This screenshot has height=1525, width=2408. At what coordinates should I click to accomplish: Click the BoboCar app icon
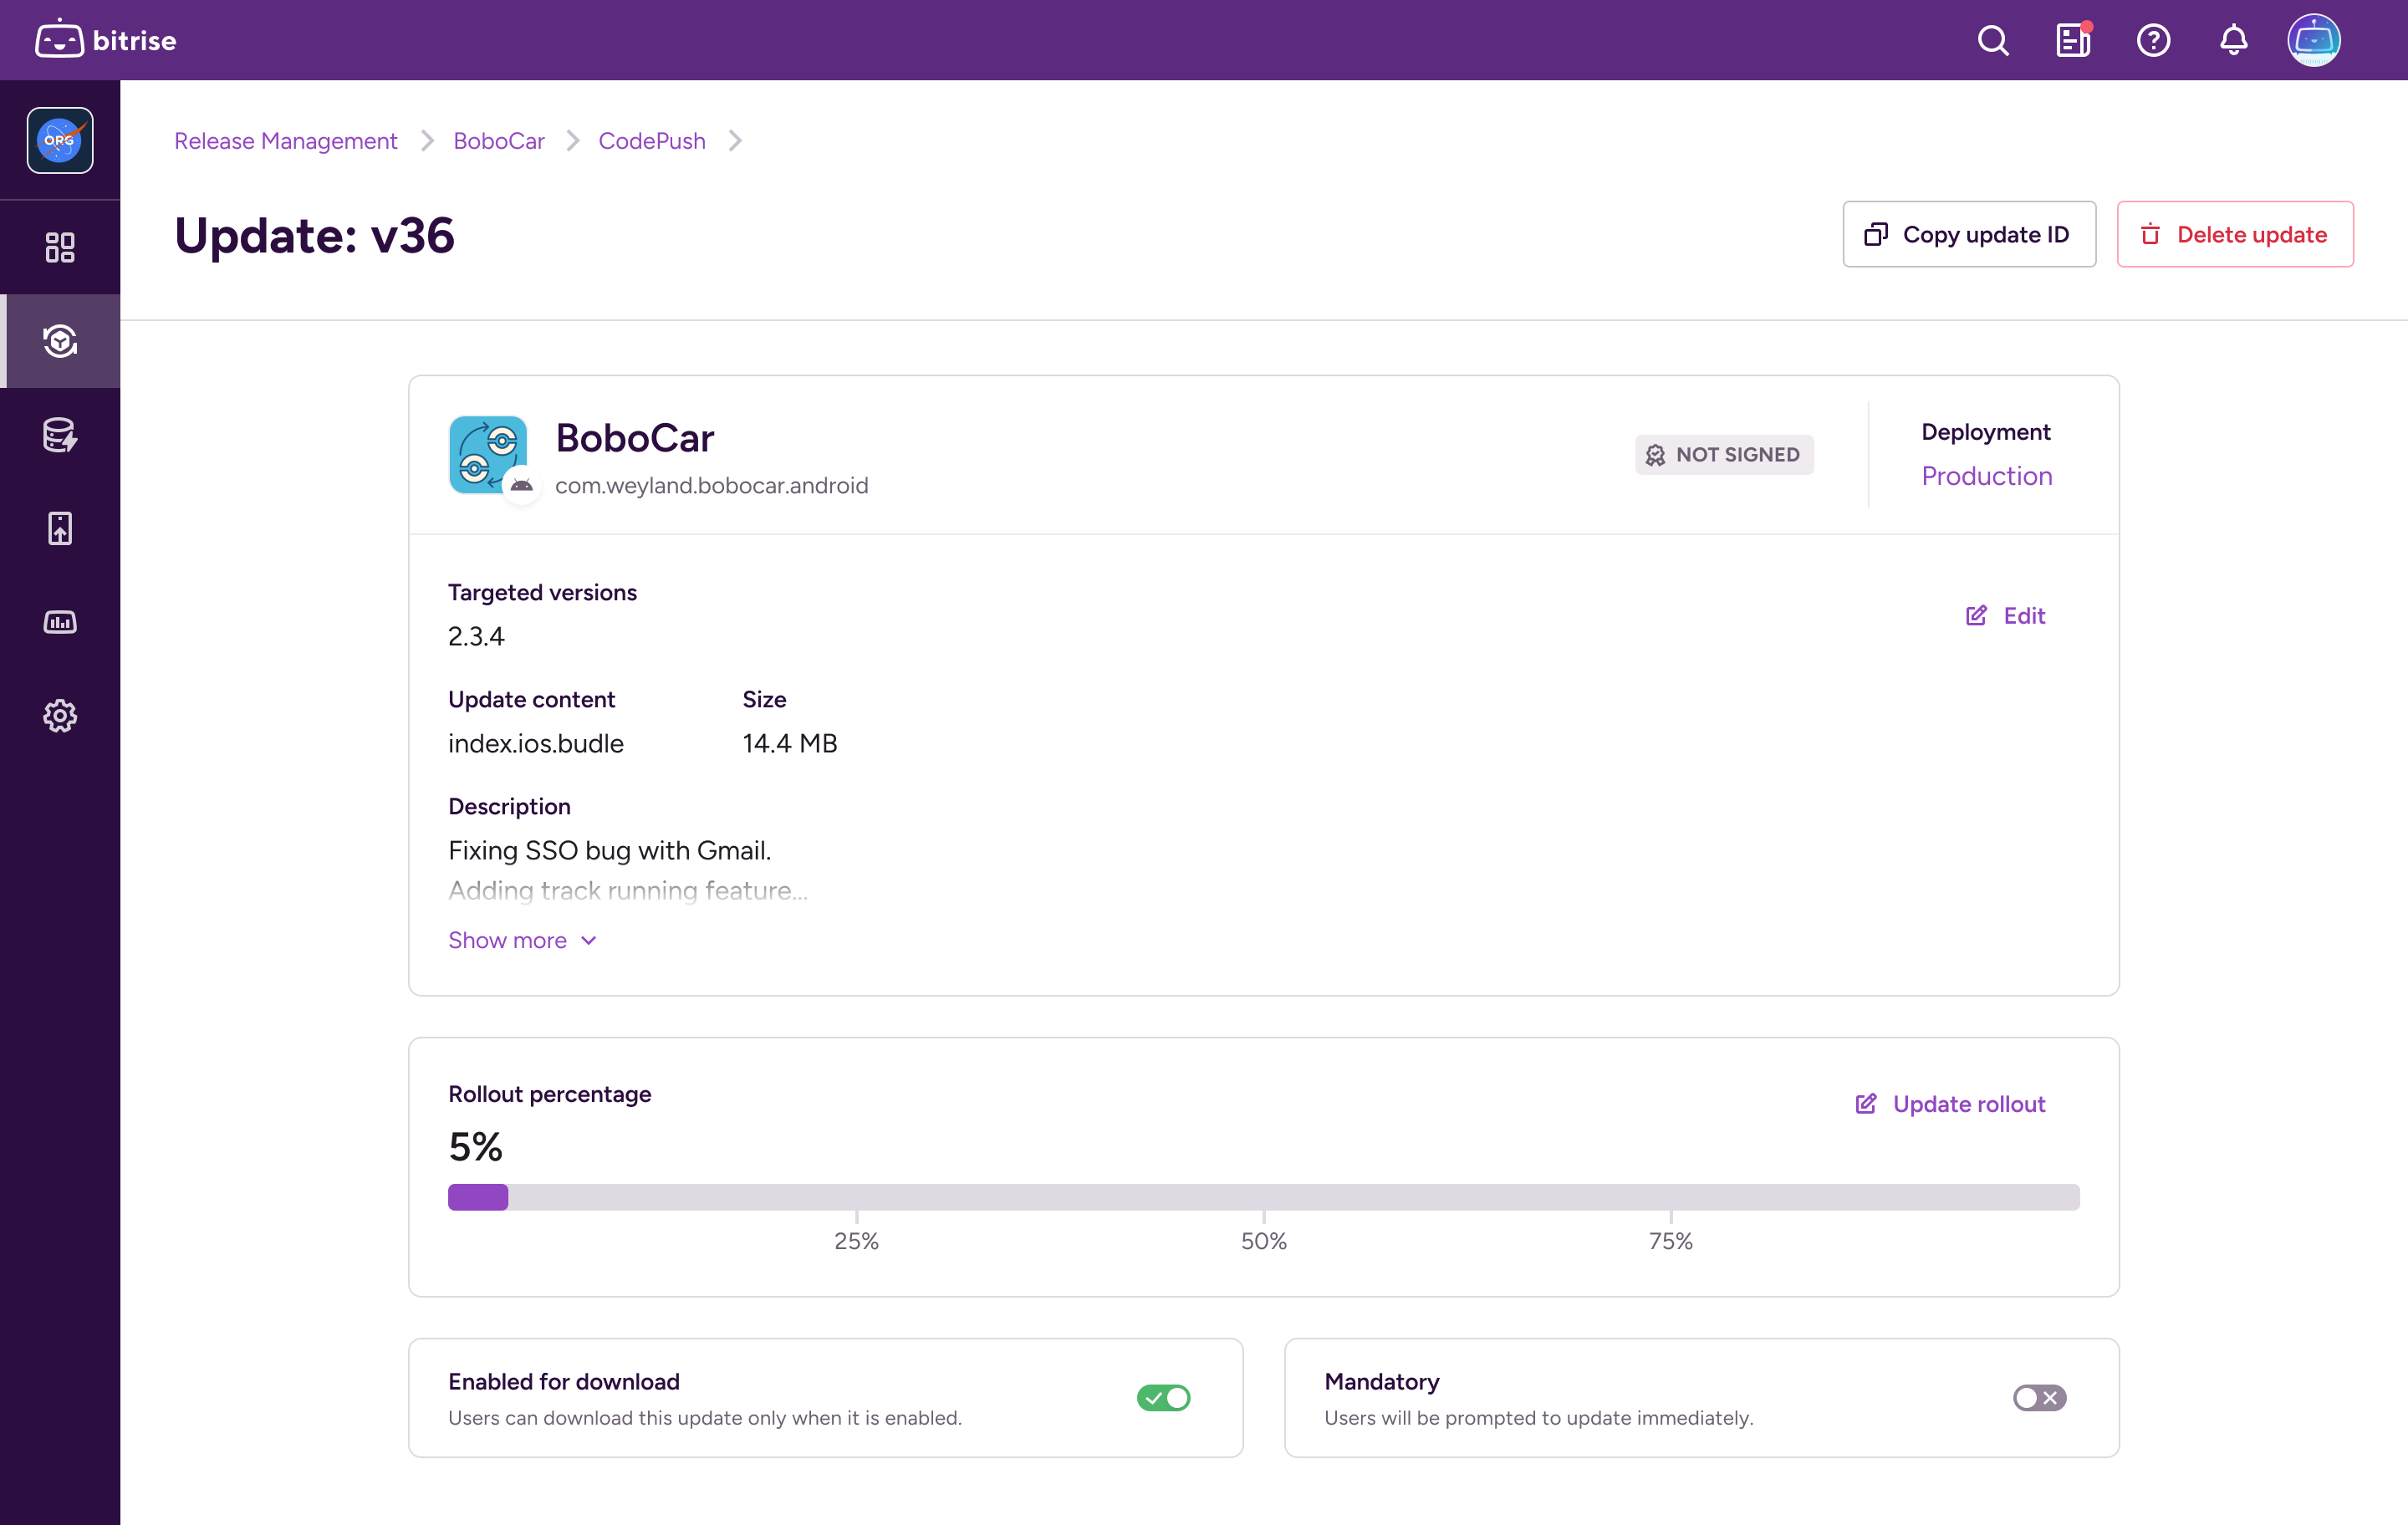[x=488, y=454]
